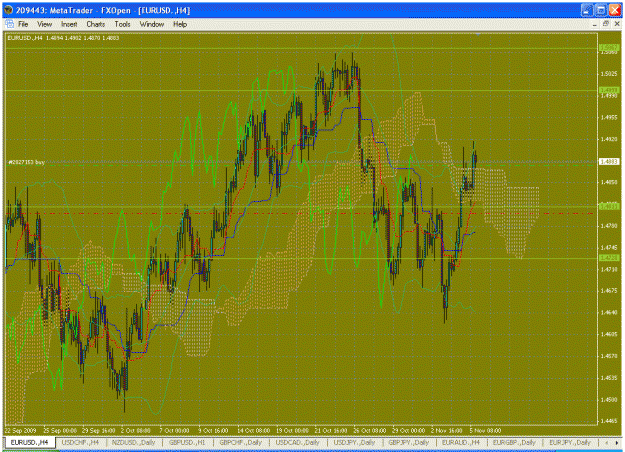Click the 19 Oct 00:00 time label

point(292,430)
